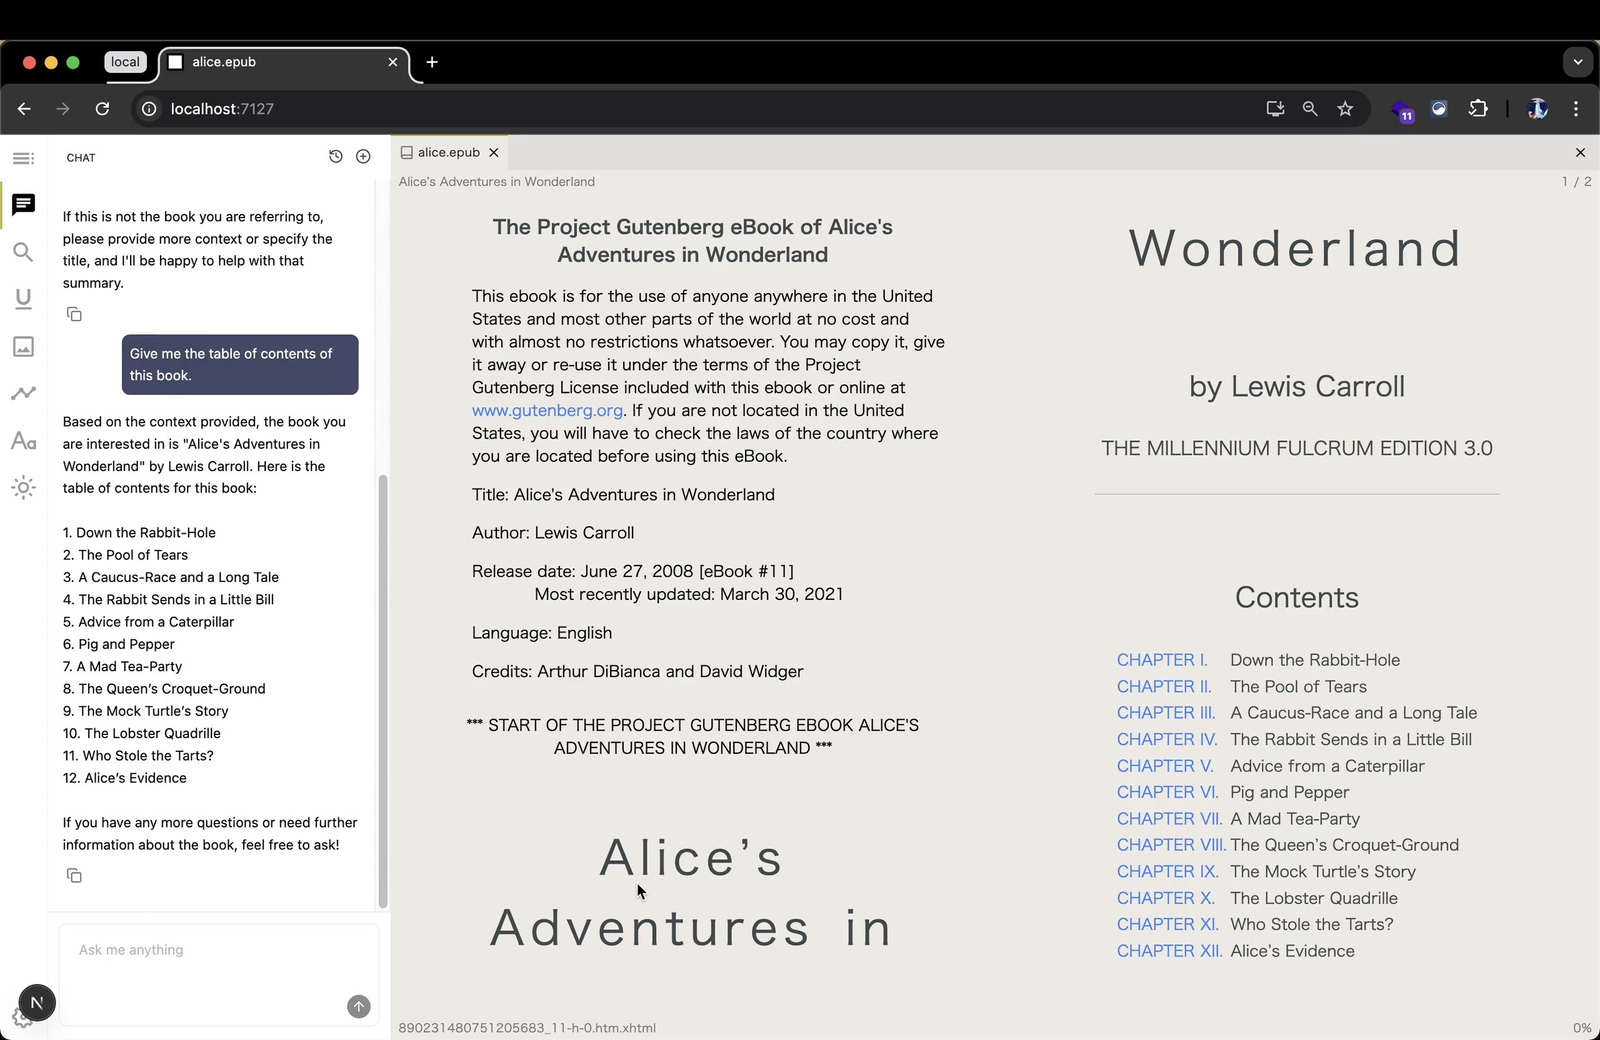Go to CHAPTER I. link
The image size is (1600, 1040).
tap(1162, 660)
